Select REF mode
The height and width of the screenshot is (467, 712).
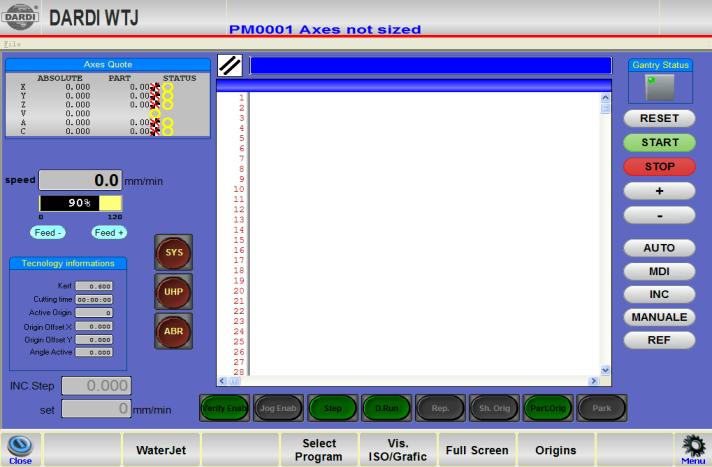659,340
